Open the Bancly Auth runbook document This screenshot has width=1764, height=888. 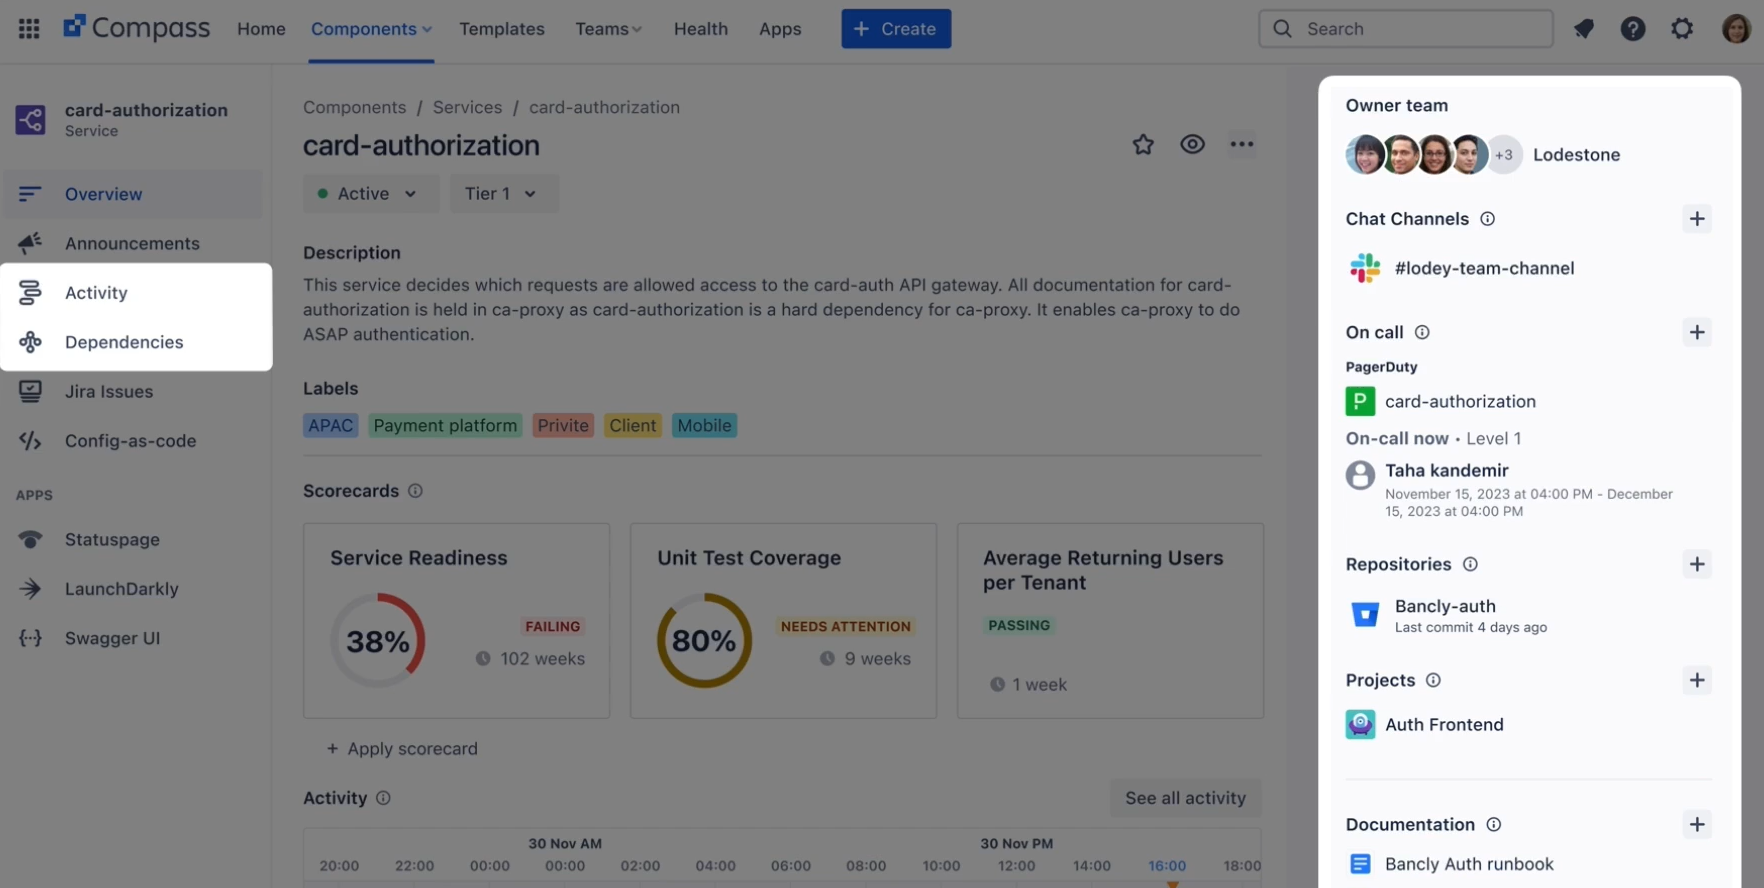1468,864
